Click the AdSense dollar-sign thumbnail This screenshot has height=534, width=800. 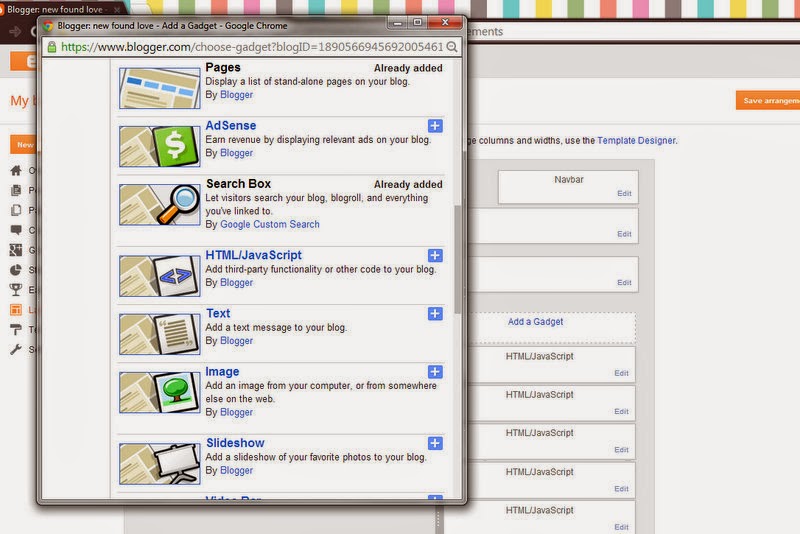click(x=160, y=146)
